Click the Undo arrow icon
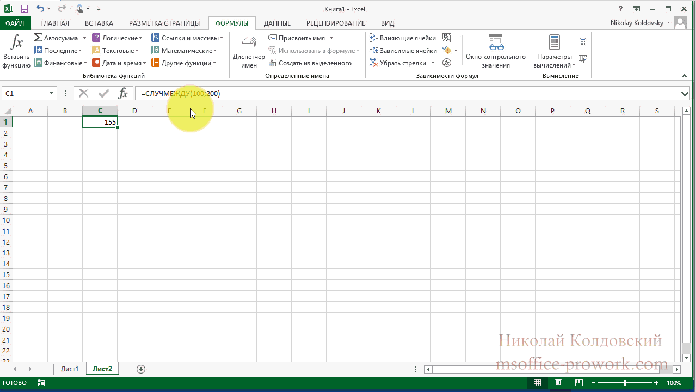696x392 pixels. (x=40, y=8)
